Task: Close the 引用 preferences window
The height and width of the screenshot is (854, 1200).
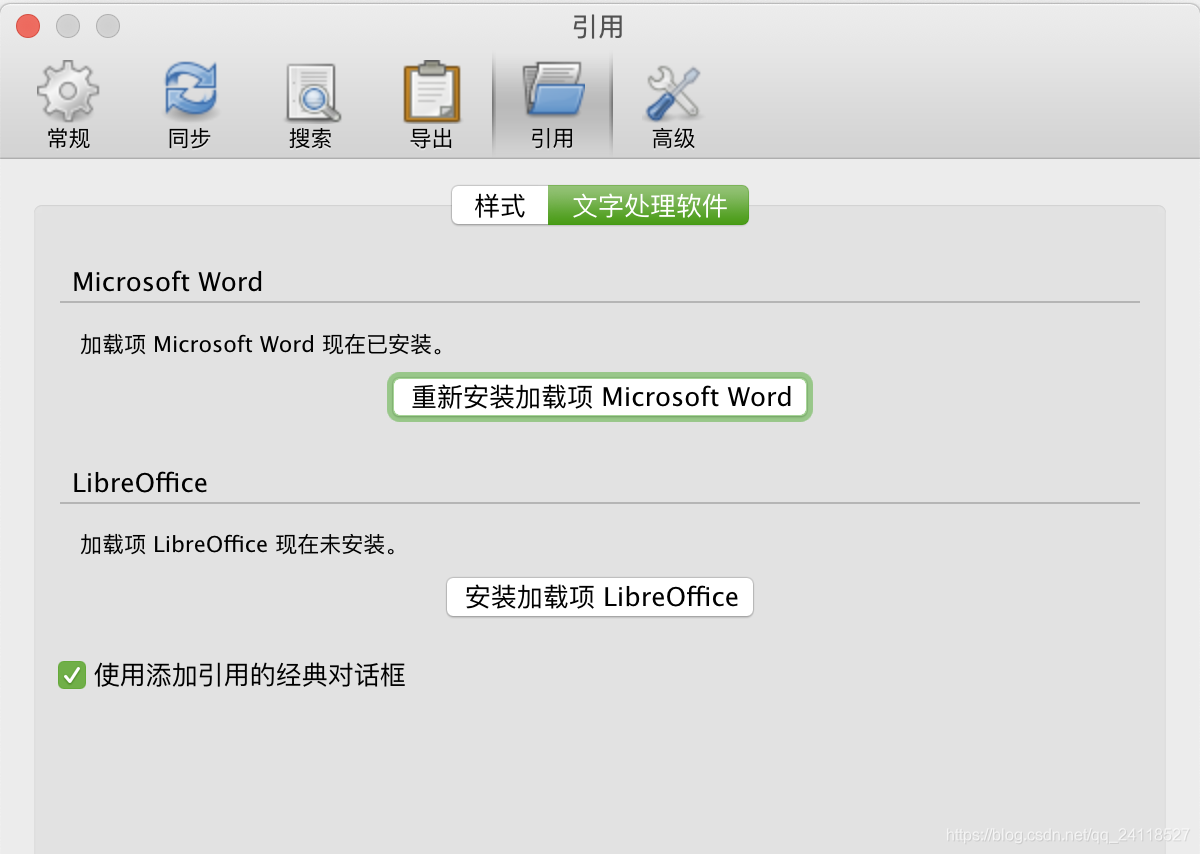Action: (x=28, y=26)
